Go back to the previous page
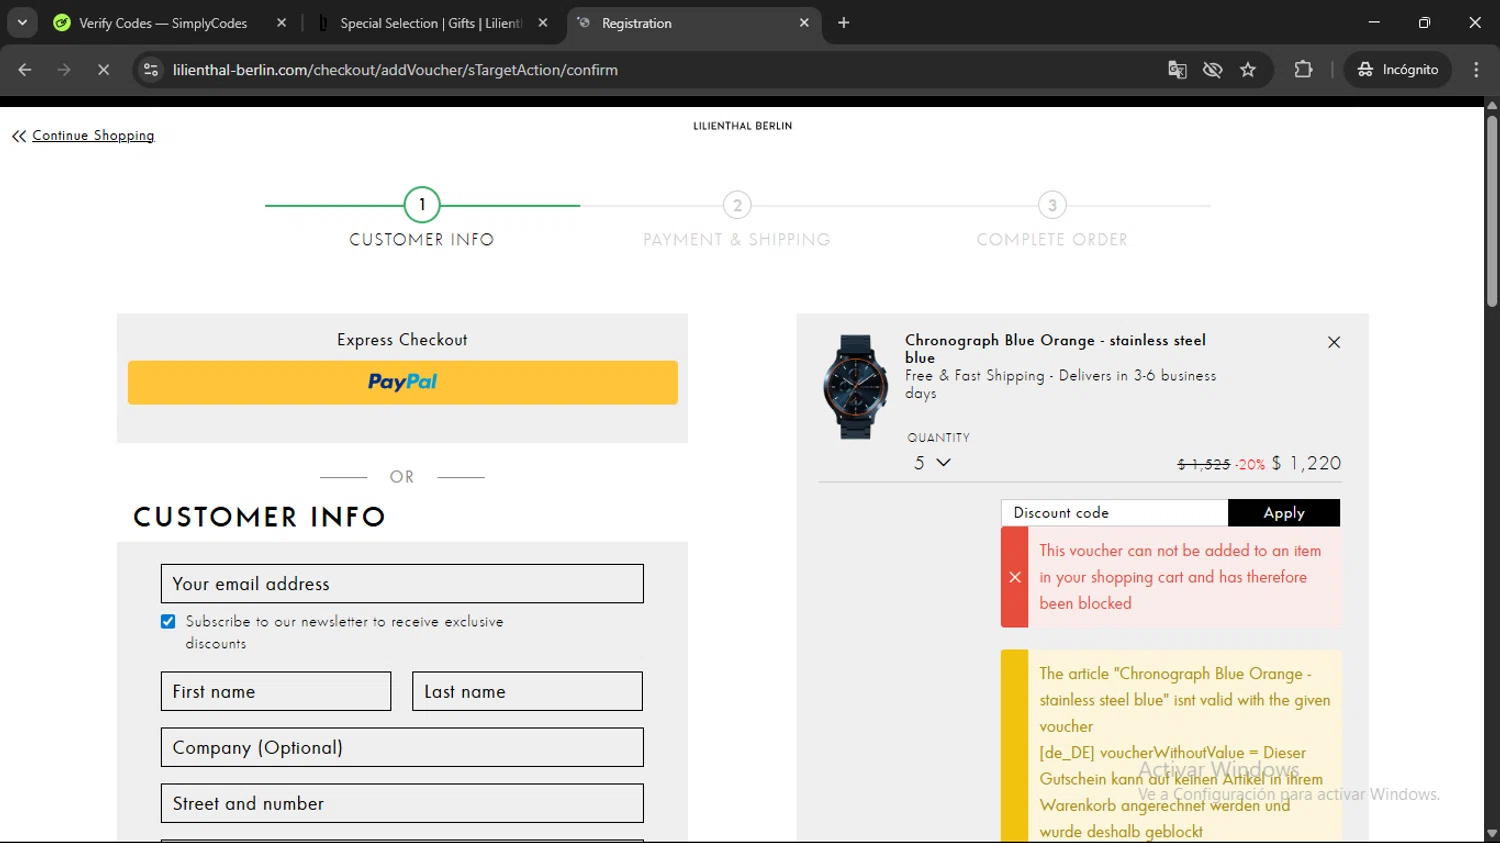 [25, 70]
